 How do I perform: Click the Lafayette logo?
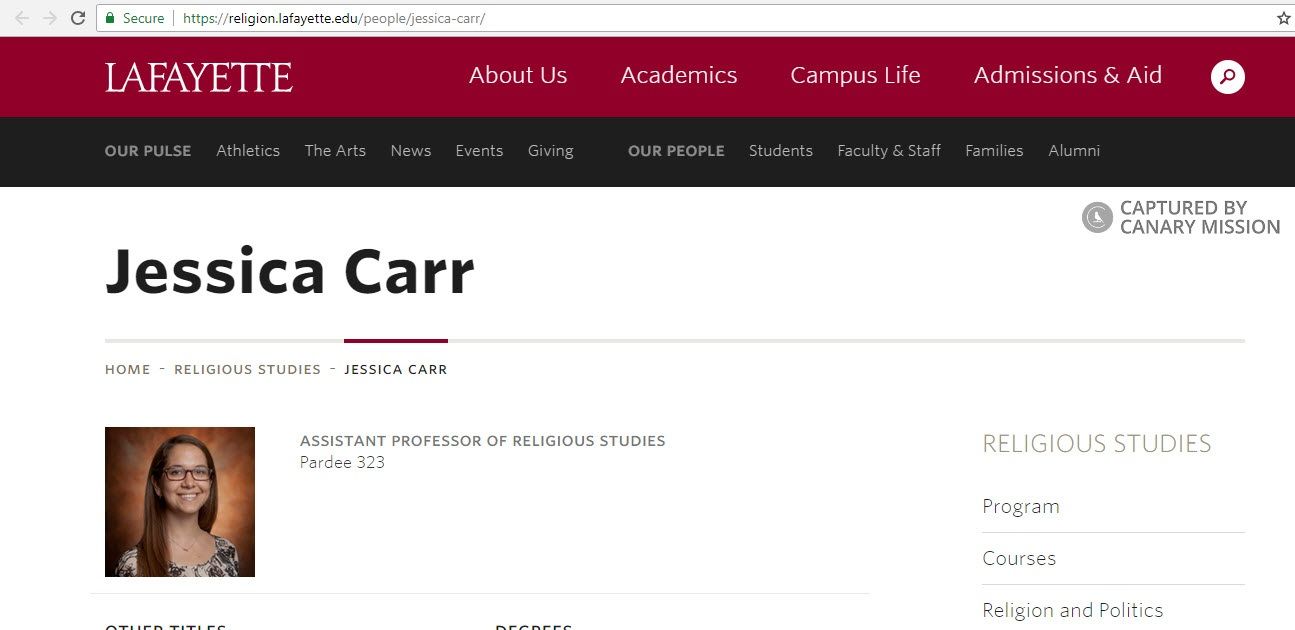point(199,76)
